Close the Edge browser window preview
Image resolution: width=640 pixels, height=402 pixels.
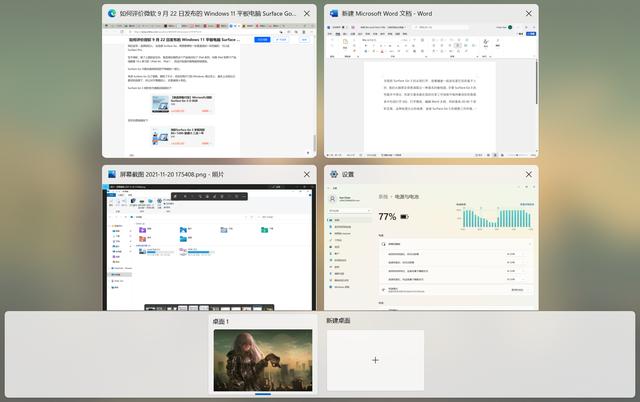[307, 15]
